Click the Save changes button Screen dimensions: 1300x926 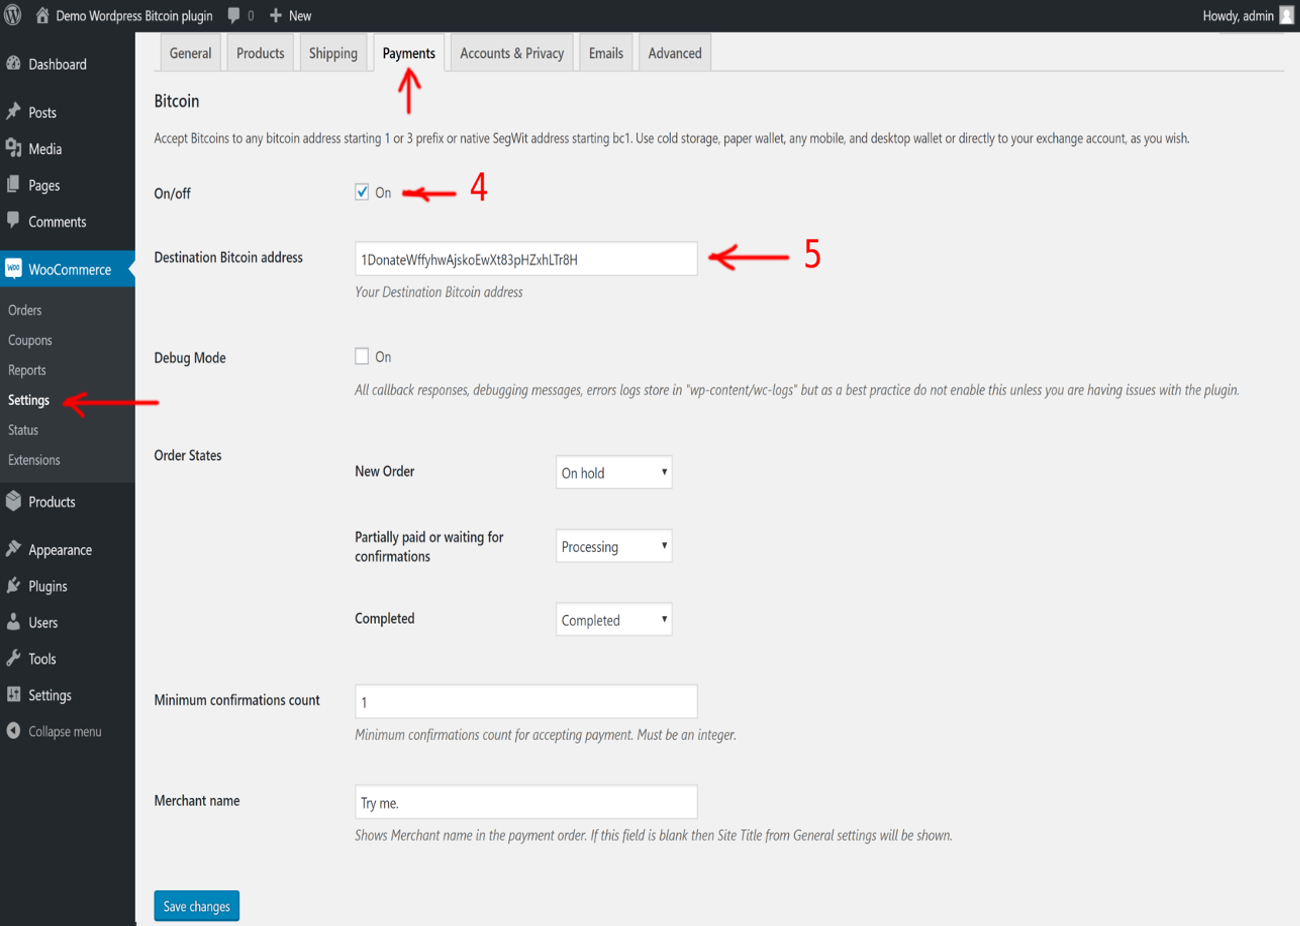(x=197, y=906)
